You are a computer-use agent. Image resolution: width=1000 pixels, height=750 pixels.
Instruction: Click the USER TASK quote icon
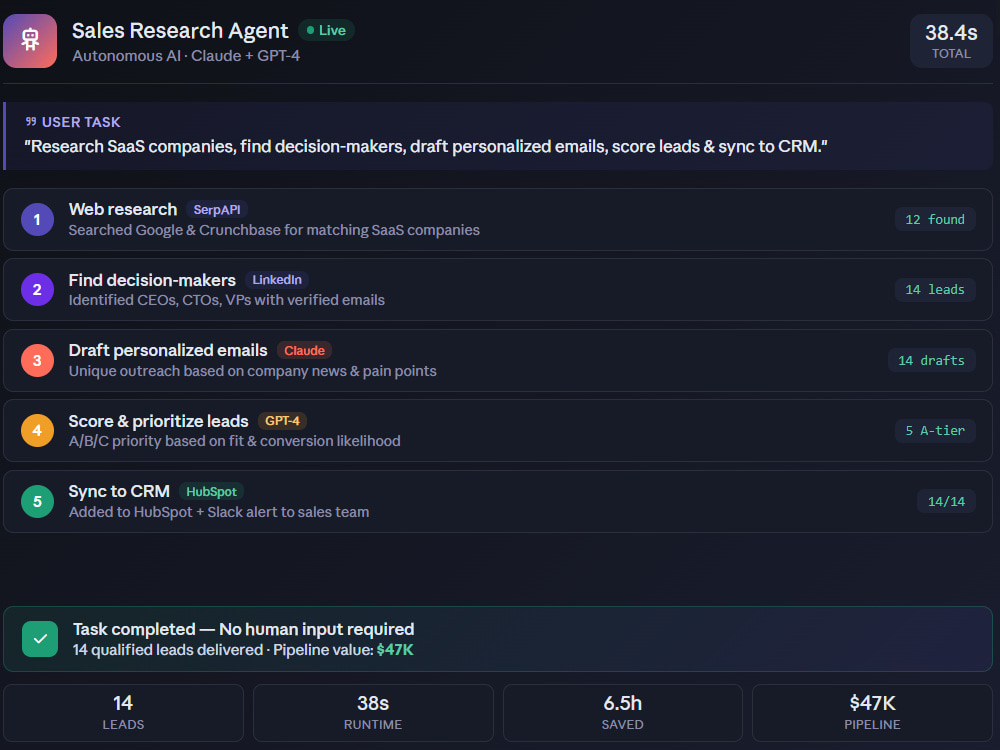click(31, 121)
